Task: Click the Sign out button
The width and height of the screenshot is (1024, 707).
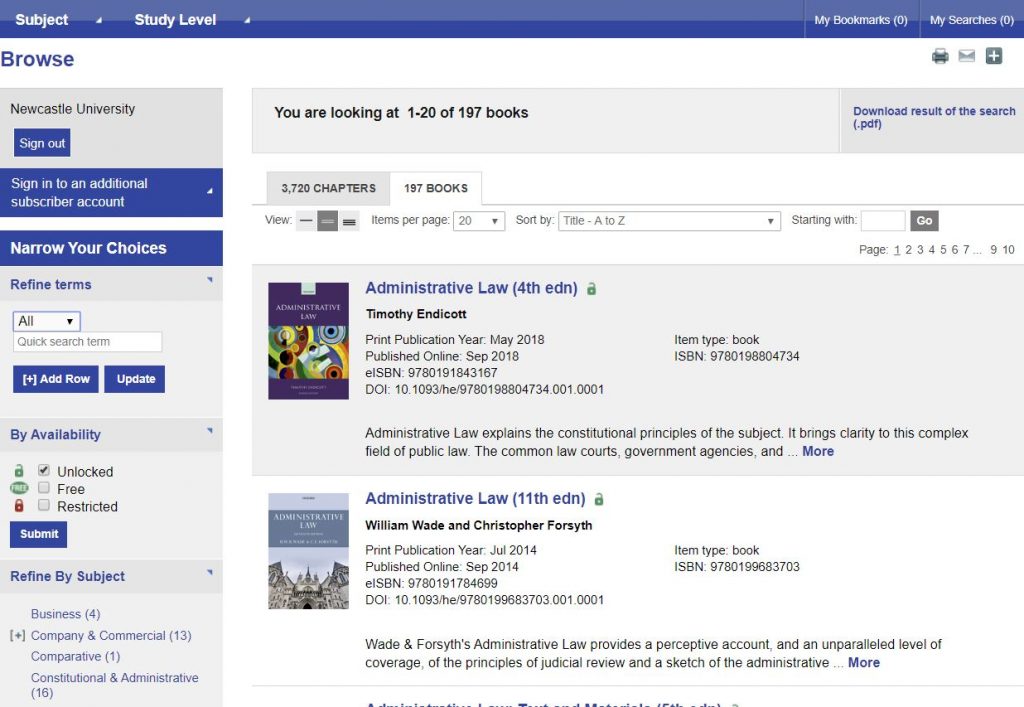Action: click(x=42, y=143)
